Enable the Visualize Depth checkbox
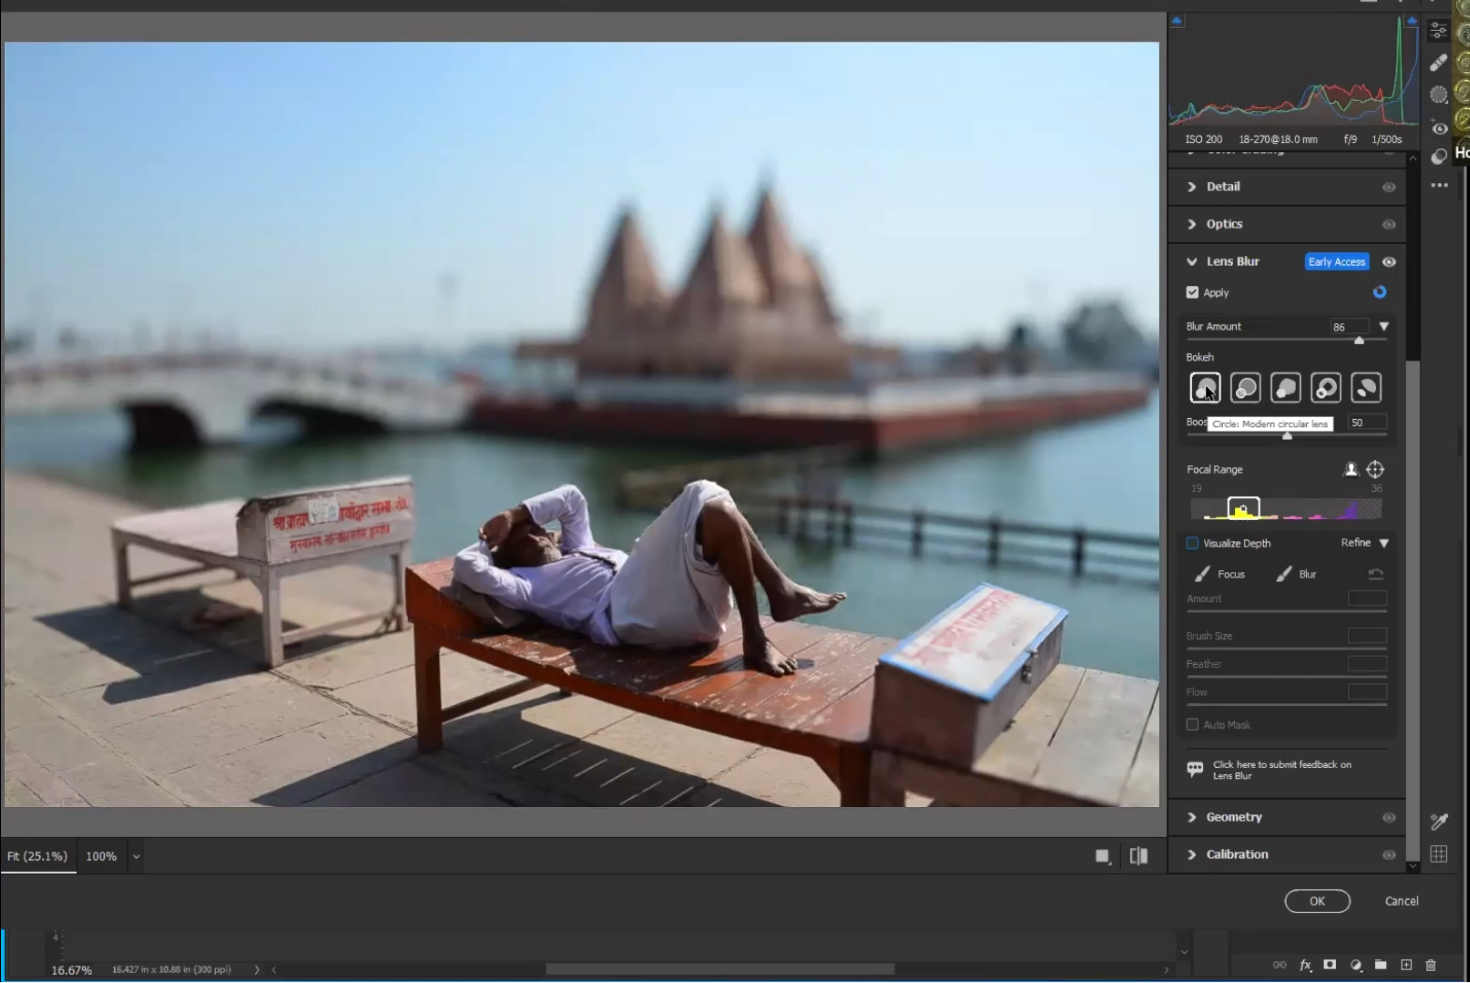The height and width of the screenshot is (983, 1470). (x=1192, y=543)
